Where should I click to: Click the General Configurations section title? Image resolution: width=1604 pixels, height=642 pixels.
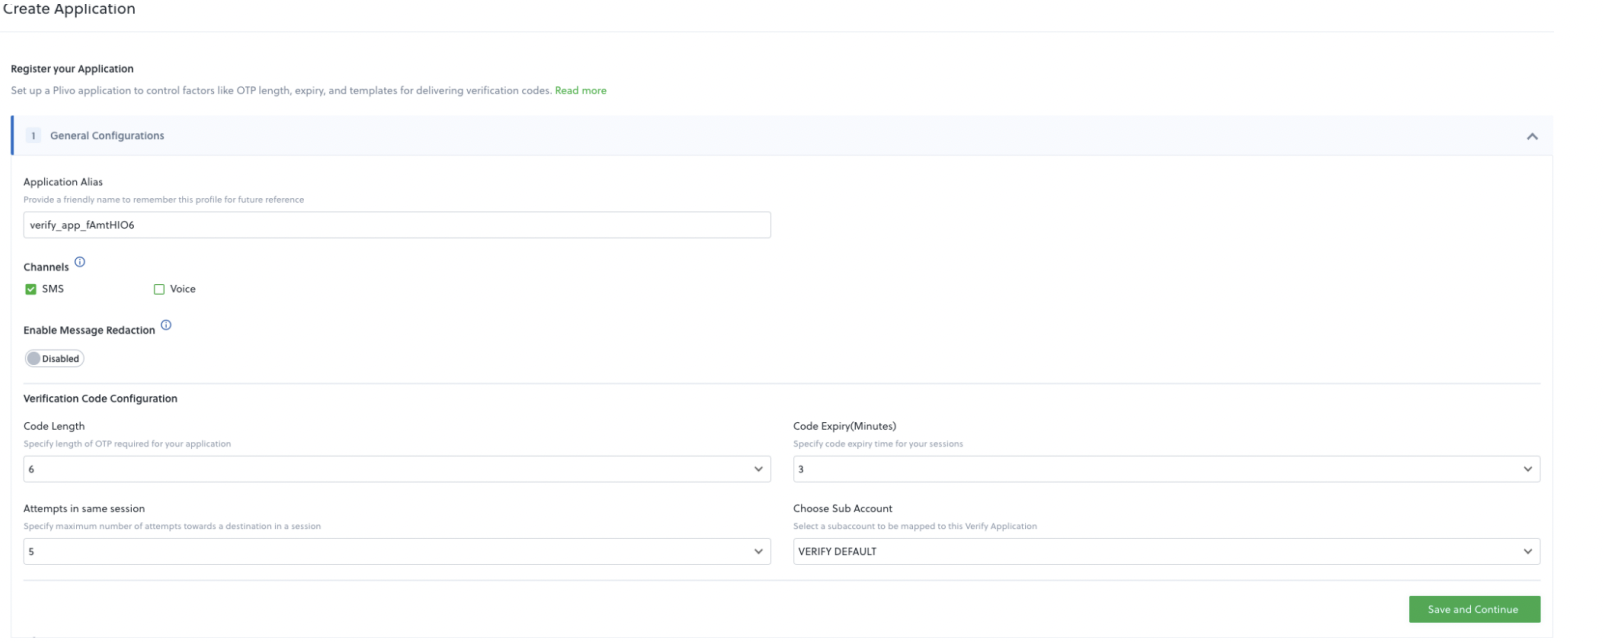point(107,136)
